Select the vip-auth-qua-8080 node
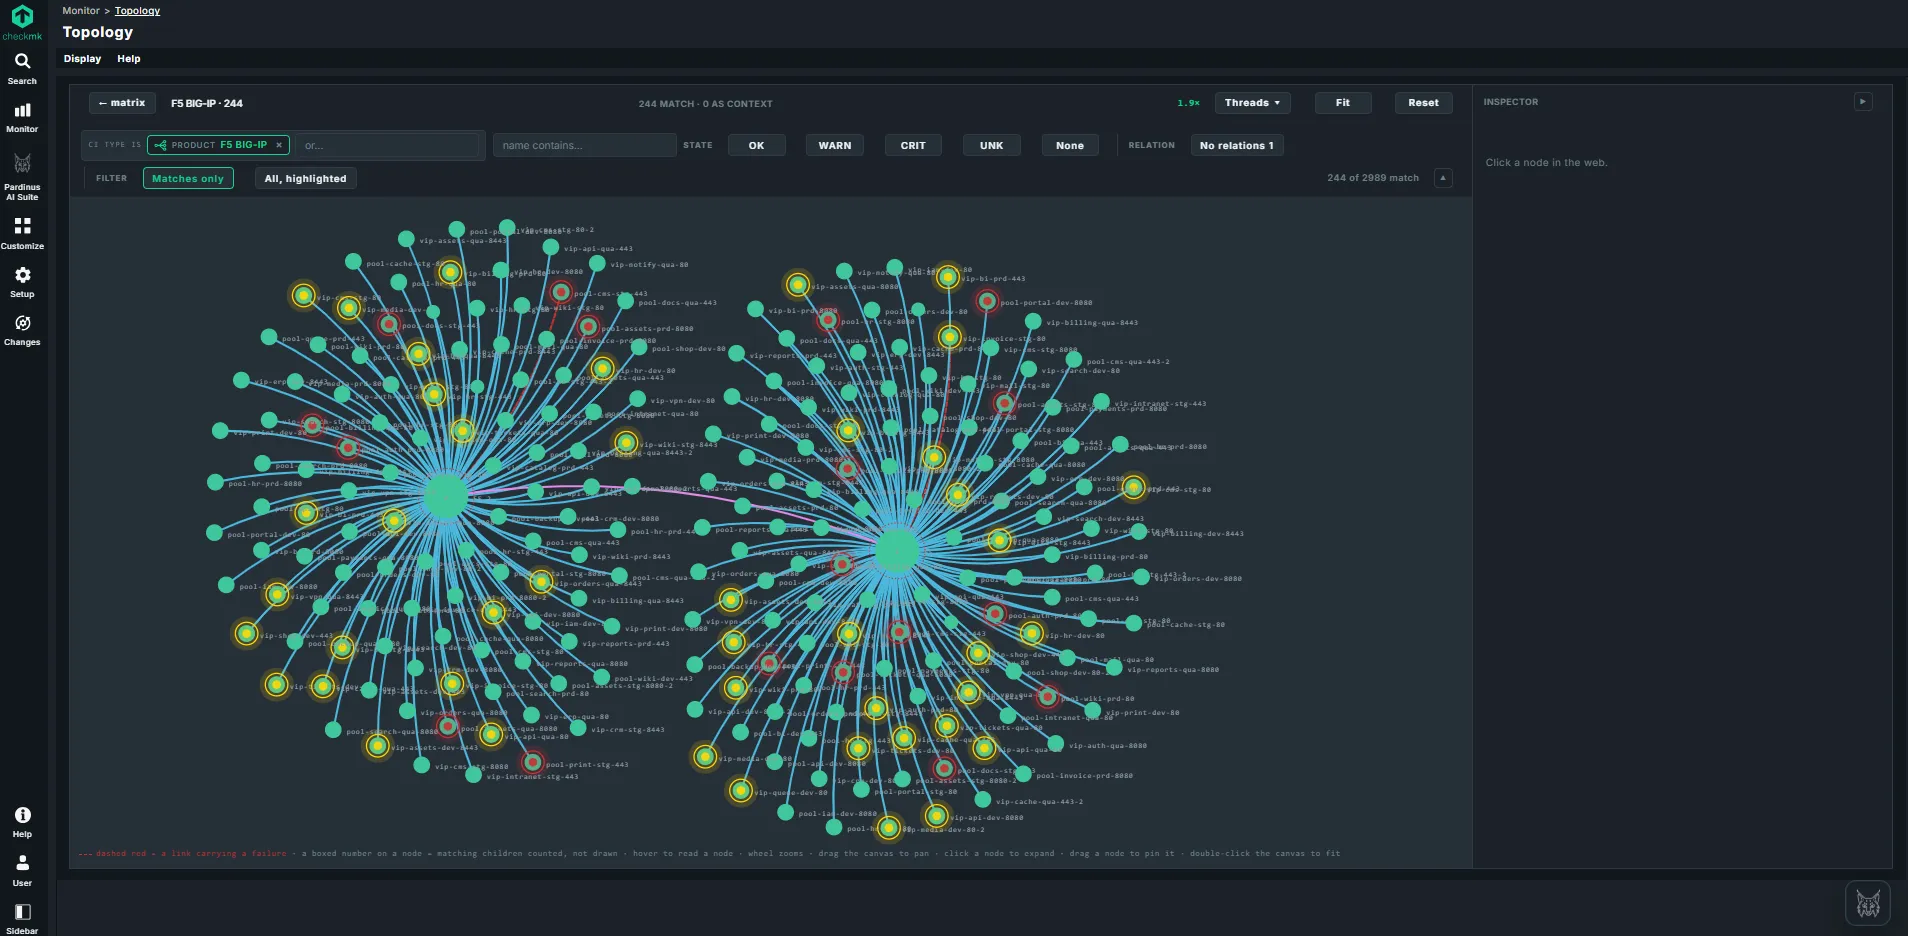1908x936 pixels. tap(1056, 744)
